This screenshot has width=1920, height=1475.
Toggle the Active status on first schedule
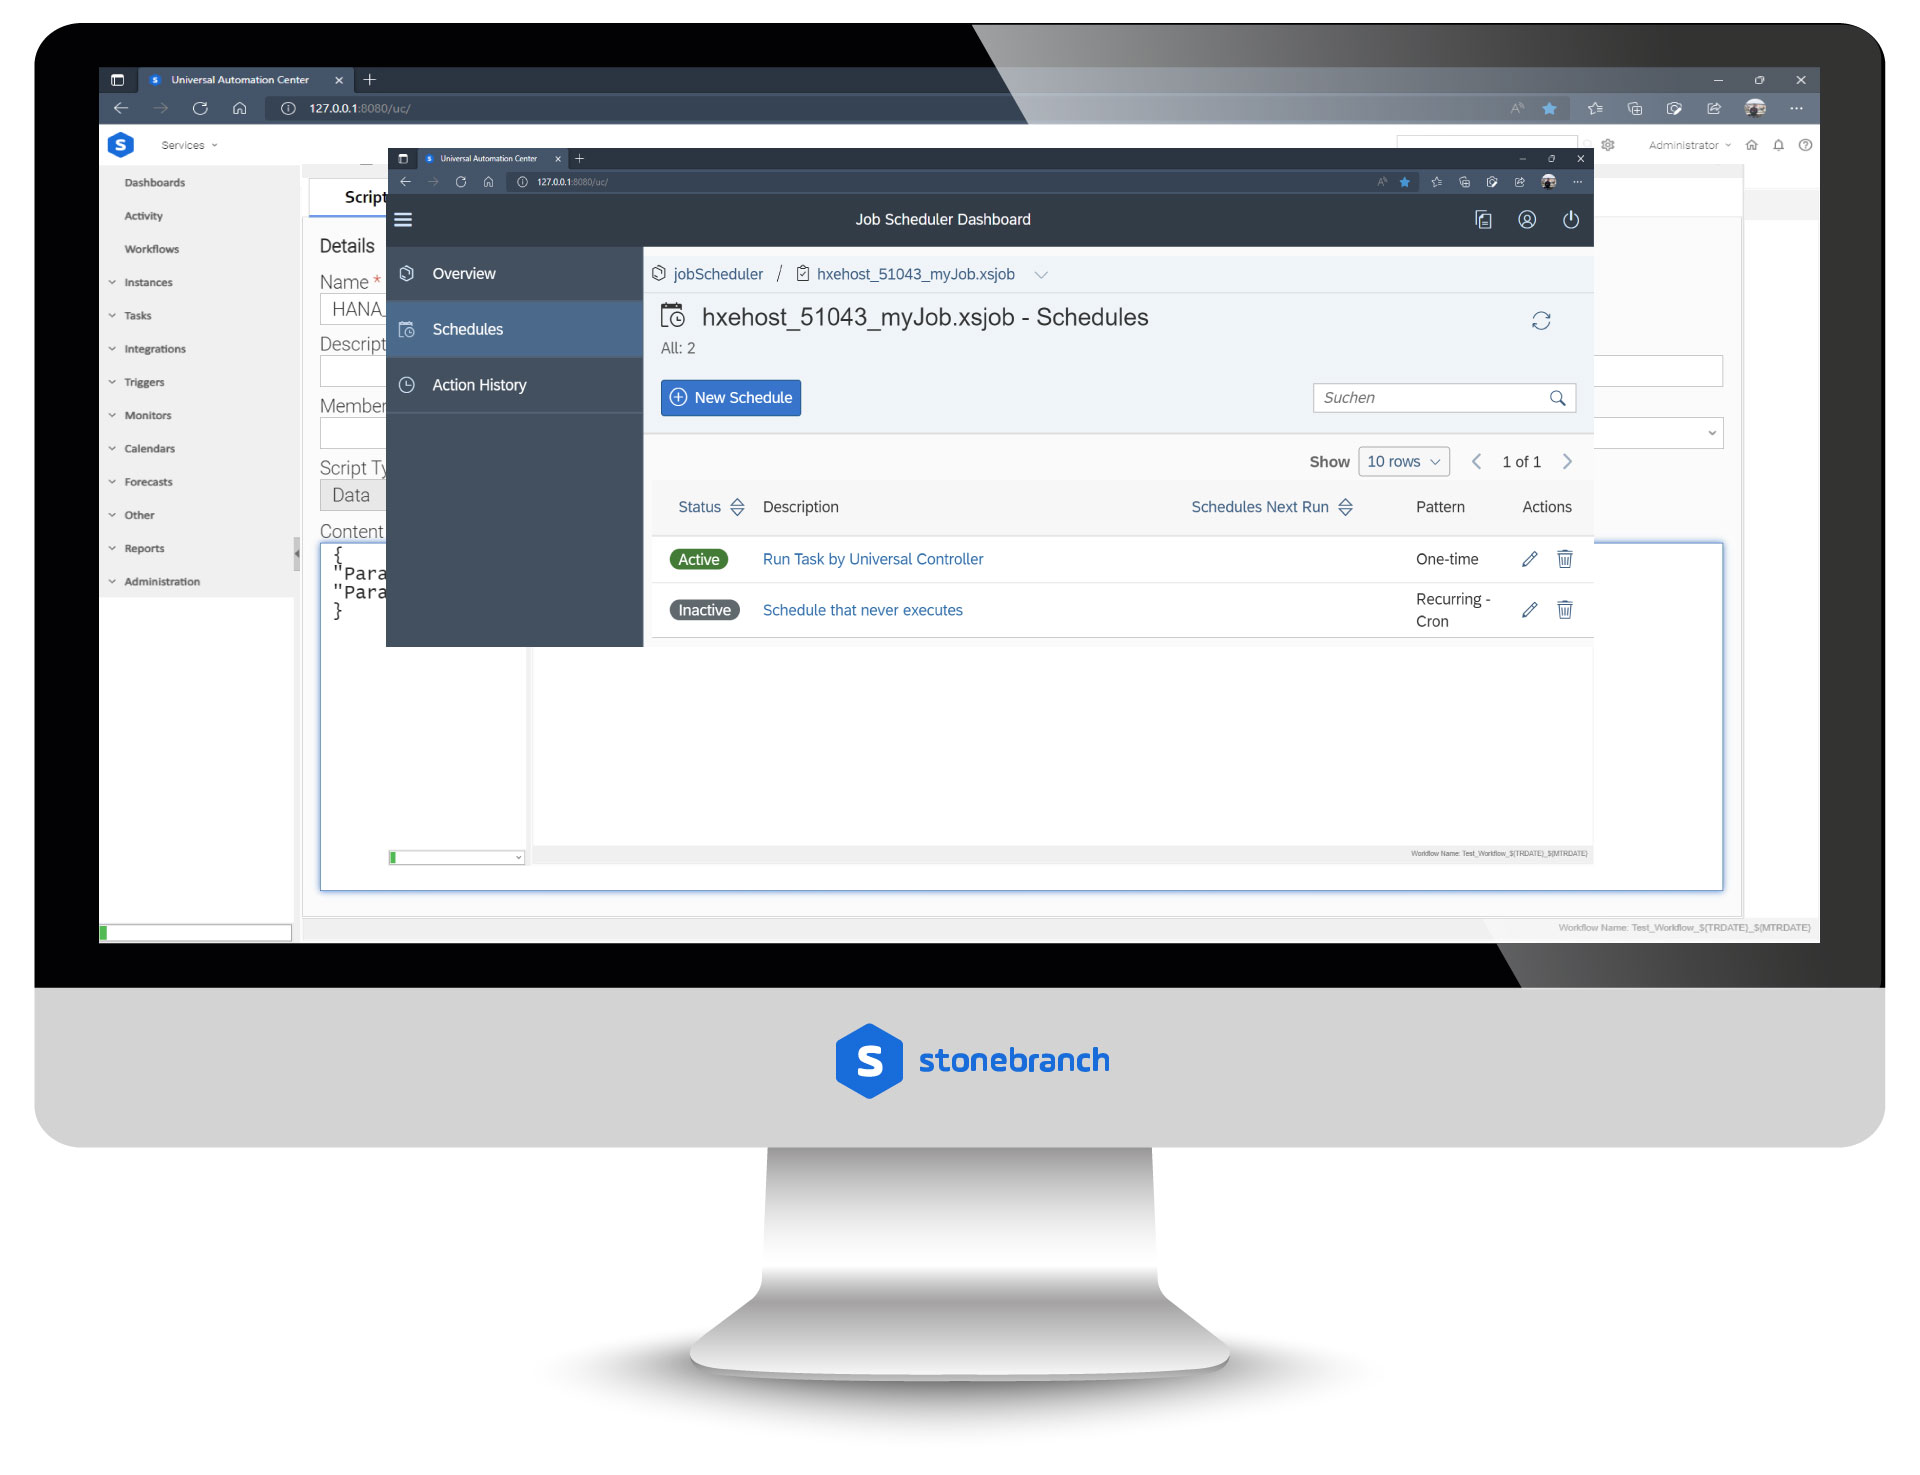(x=700, y=559)
